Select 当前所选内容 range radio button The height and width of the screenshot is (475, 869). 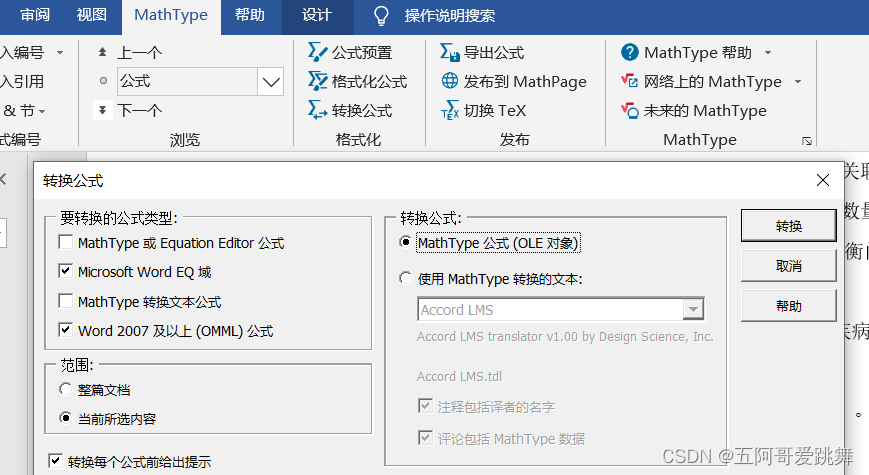point(65,418)
